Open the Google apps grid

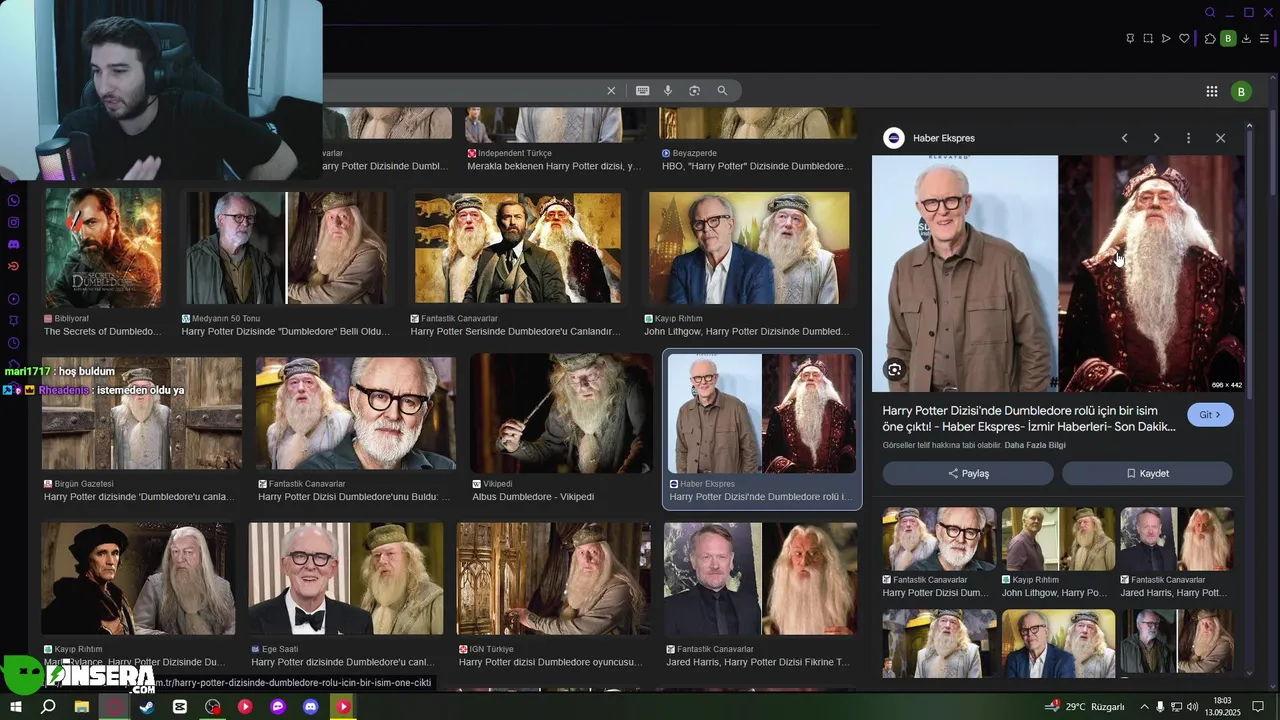[1211, 91]
